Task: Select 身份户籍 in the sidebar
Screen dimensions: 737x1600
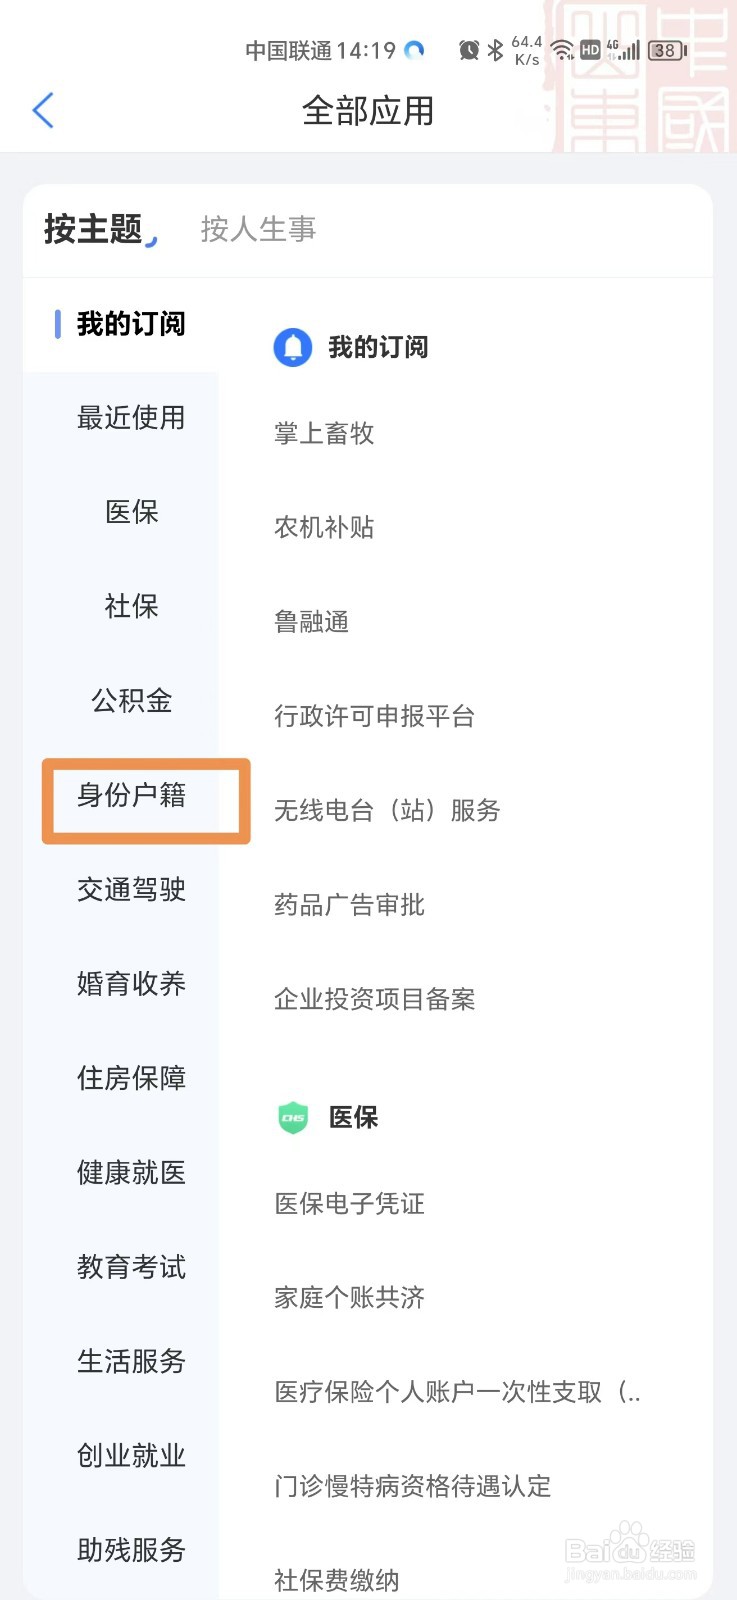Action: tap(131, 795)
